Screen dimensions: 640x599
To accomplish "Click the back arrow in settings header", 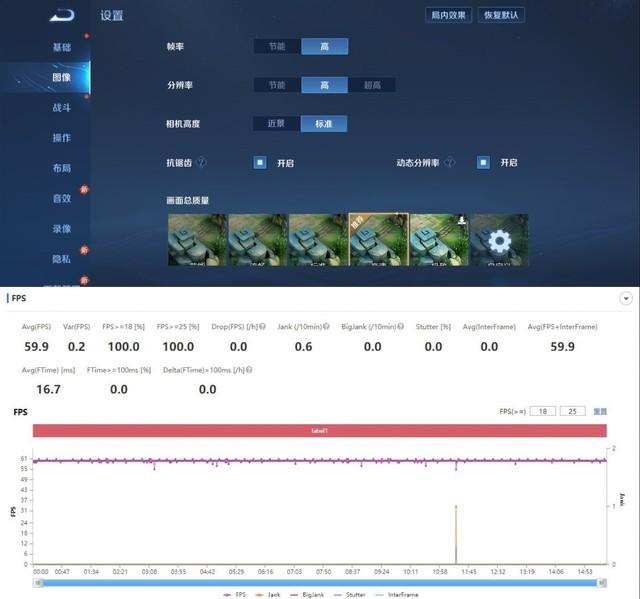I will (x=62, y=15).
